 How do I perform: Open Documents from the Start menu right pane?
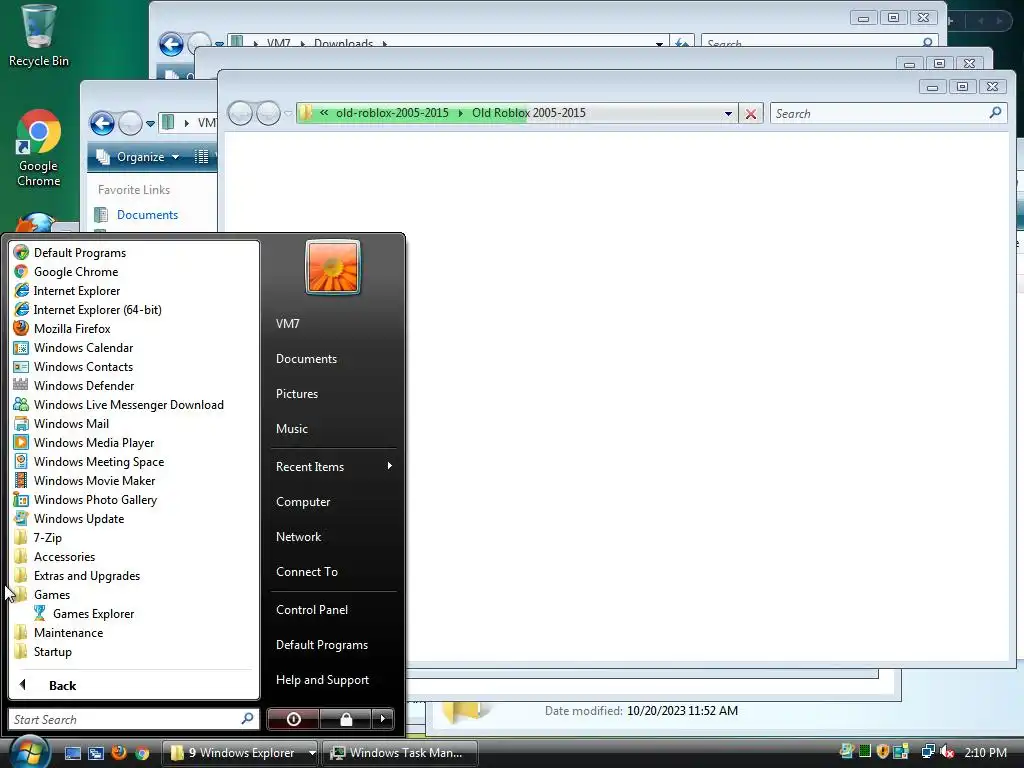click(x=306, y=359)
